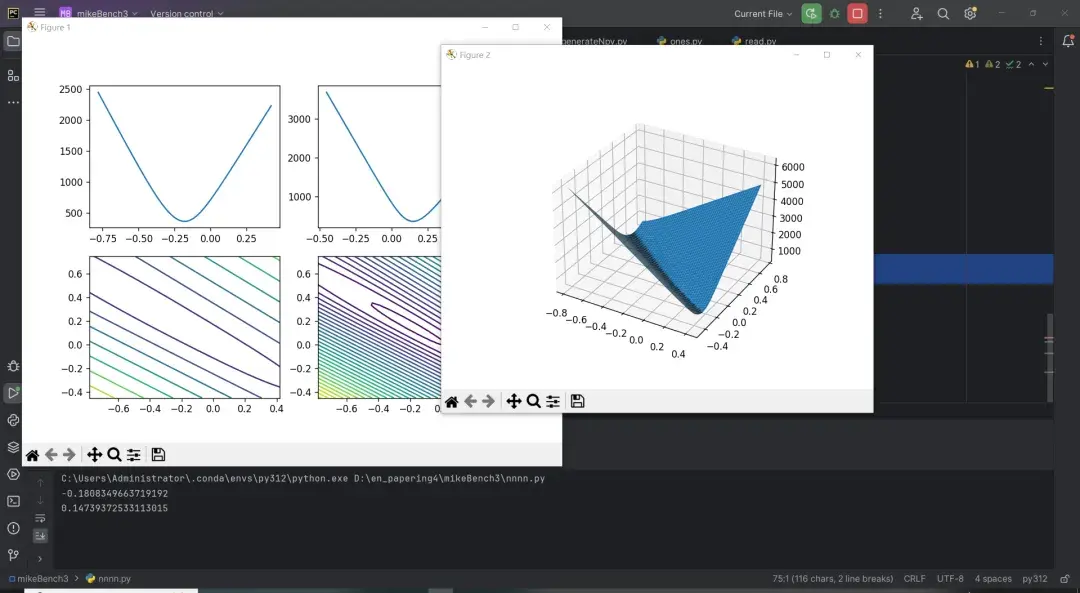
Task: Open the Debug tool window in sidebar
Action: 13,366
